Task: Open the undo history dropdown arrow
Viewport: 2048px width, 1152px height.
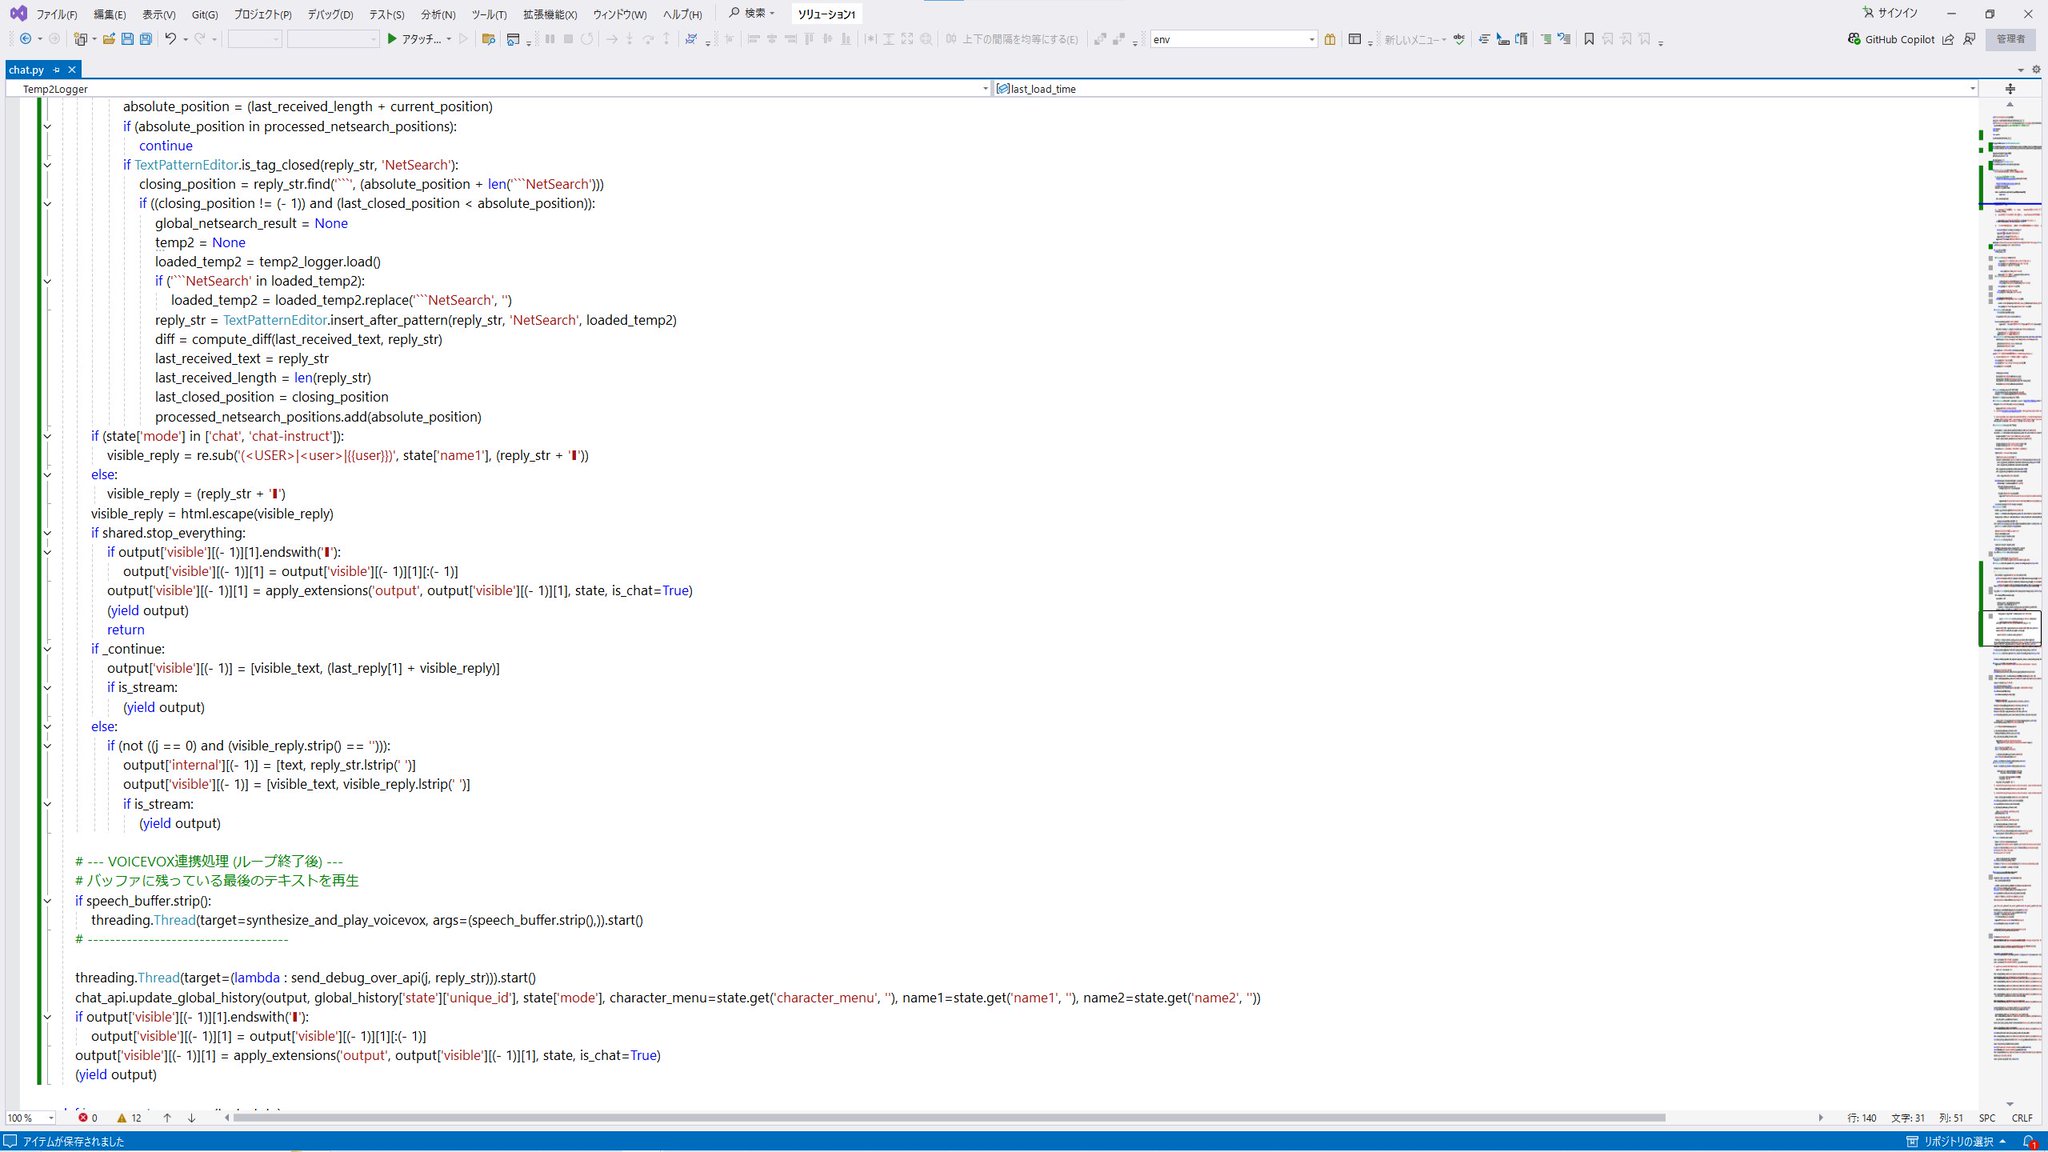Action: pos(185,39)
